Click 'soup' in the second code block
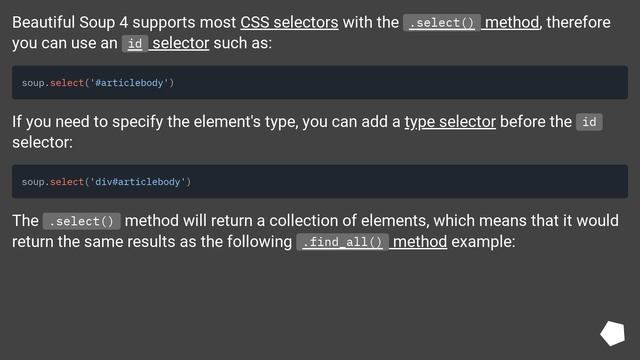The width and height of the screenshot is (640, 360). pos(33,182)
